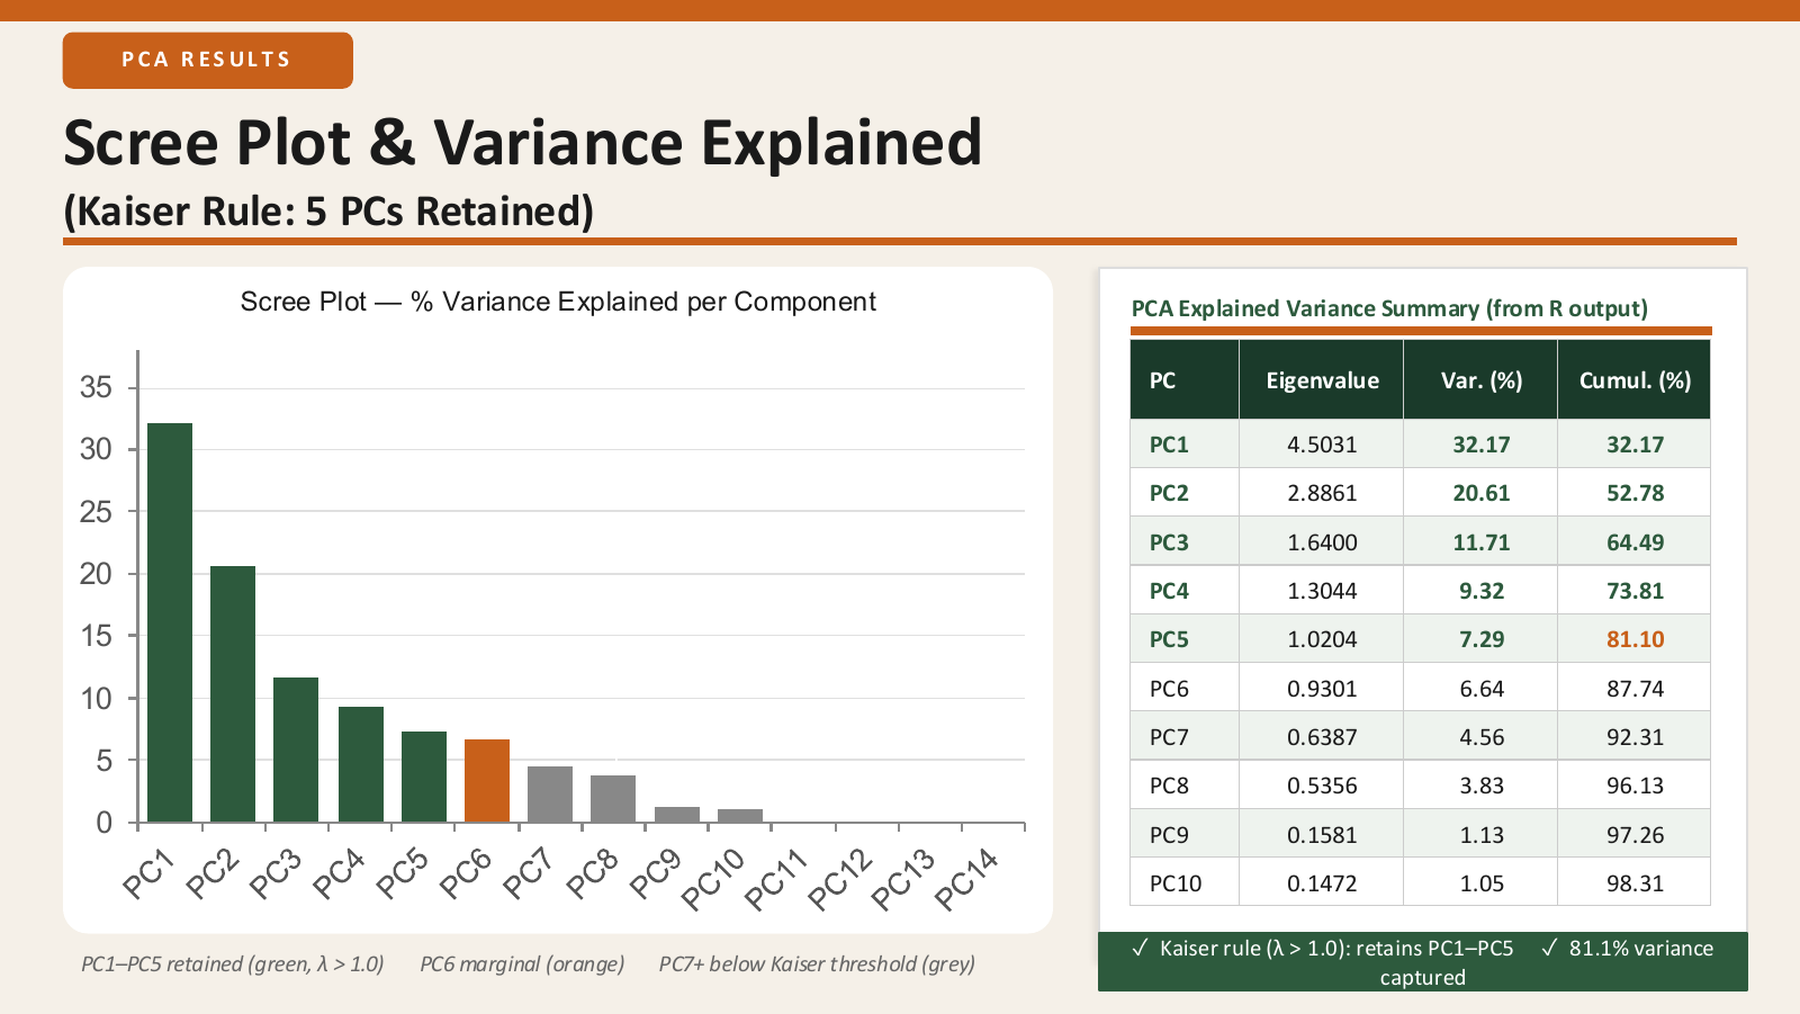Image resolution: width=1800 pixels, height=1014 pixels.
Task: Click cumulative cell 64.49
Action: (x=1635, y=542)
